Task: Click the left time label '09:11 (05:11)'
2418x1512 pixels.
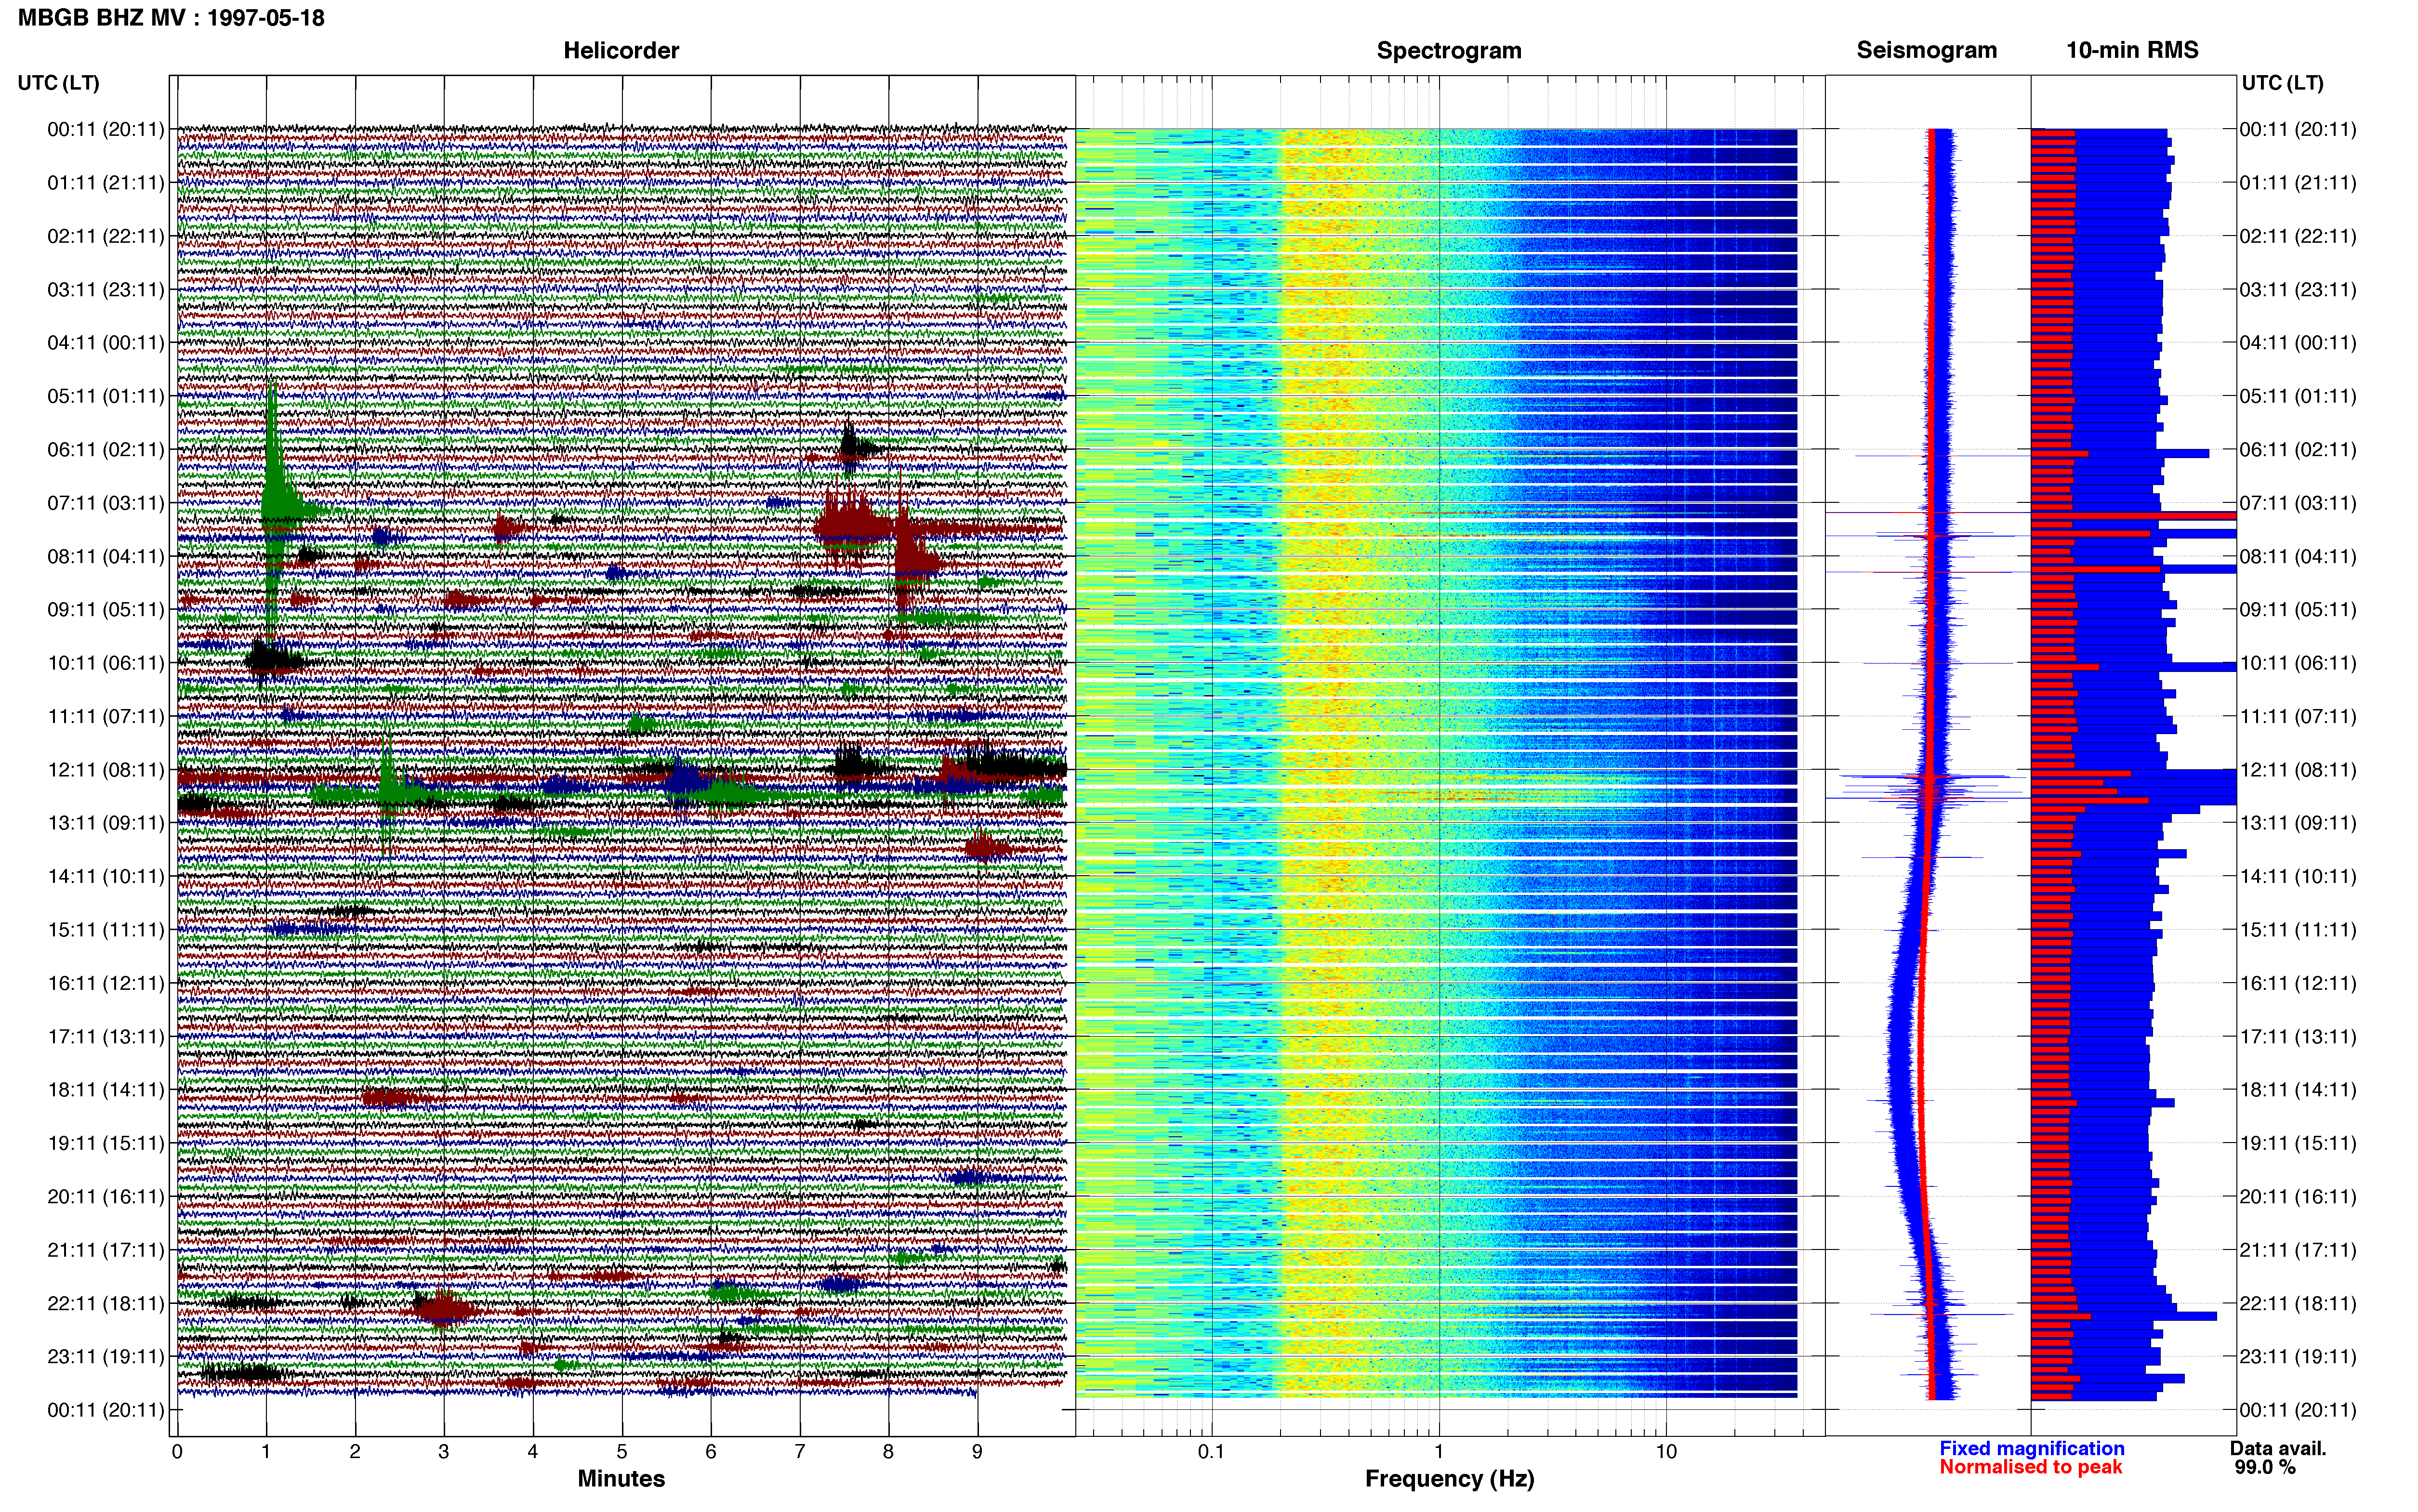Action: (x=106, y=610)
